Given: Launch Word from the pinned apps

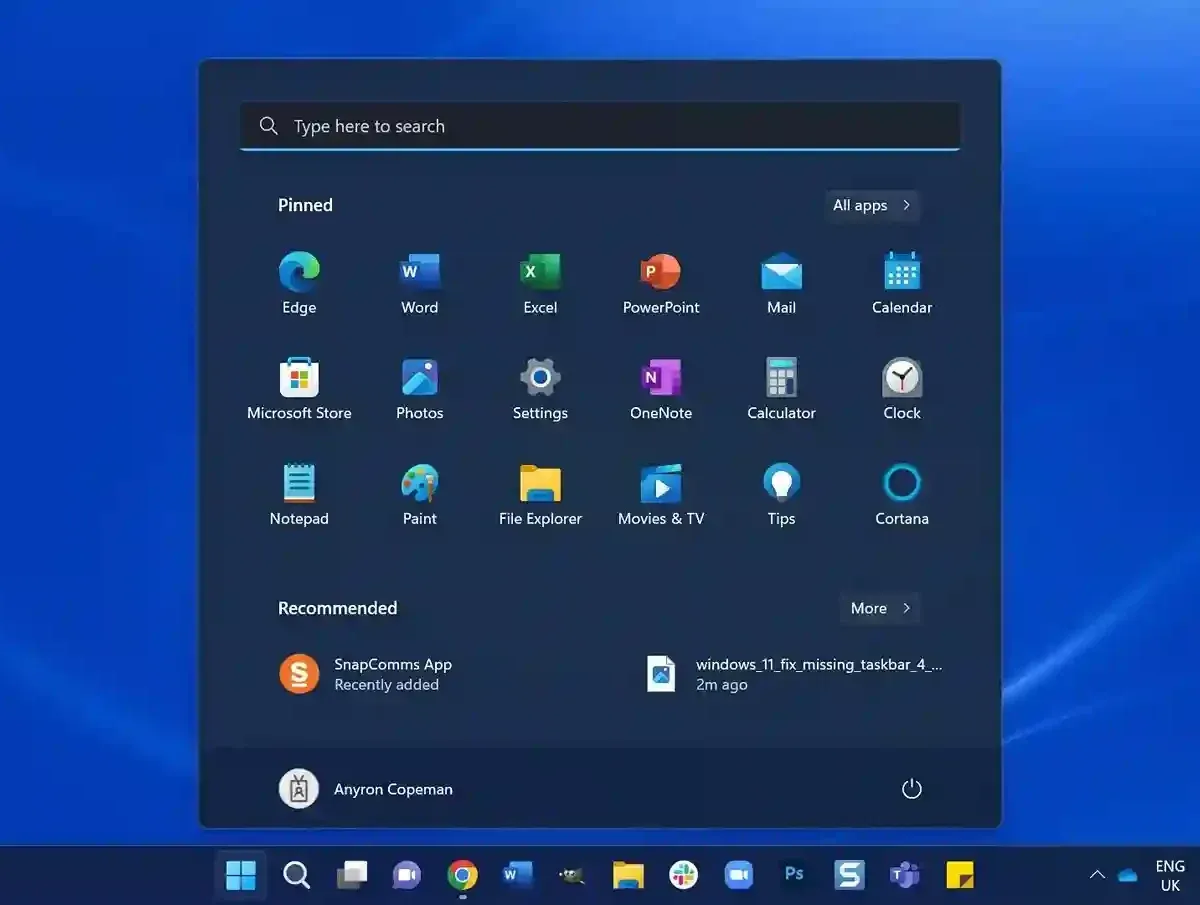Looking at the screenshot, I should pos(420,284).
